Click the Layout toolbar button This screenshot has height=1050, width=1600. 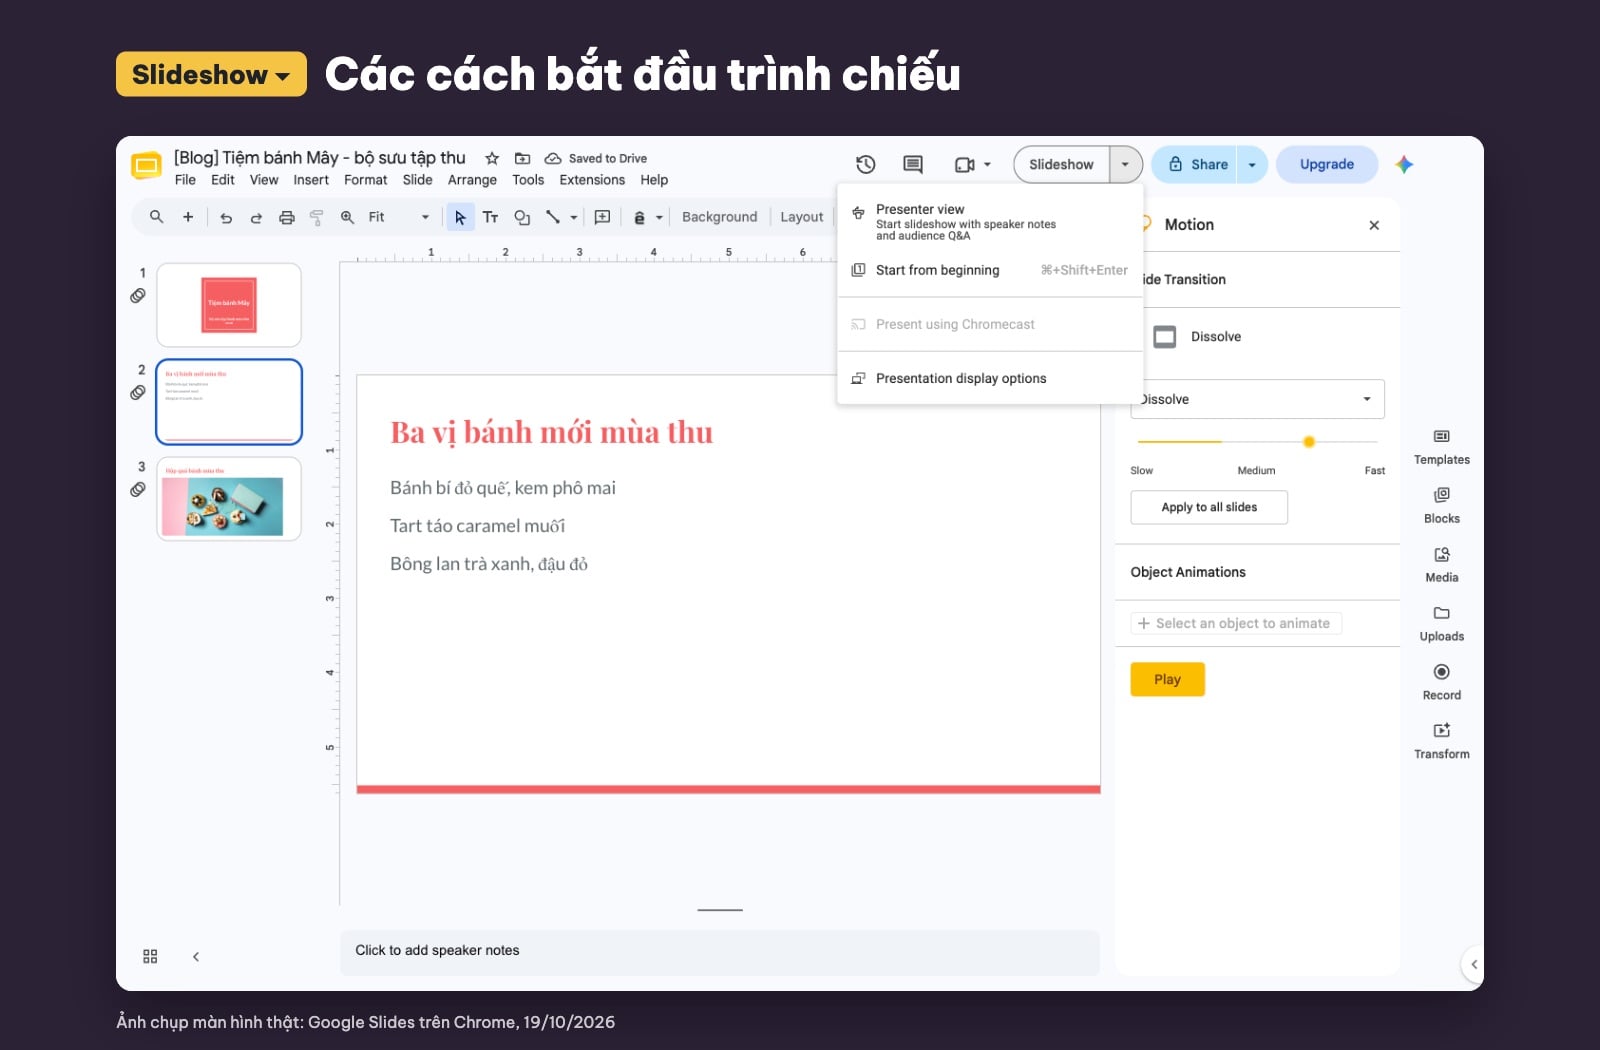pos(802,217)
